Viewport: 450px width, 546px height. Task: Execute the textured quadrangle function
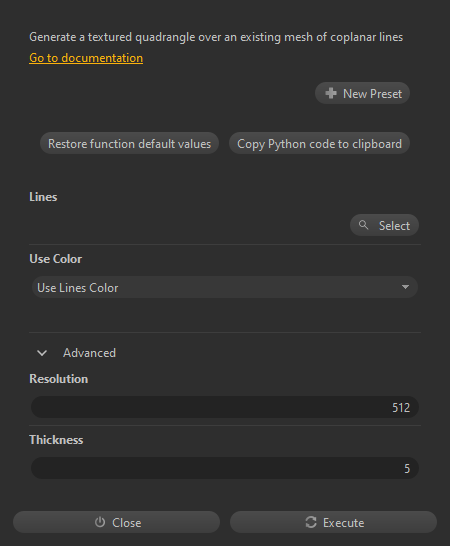click(333, 522)
